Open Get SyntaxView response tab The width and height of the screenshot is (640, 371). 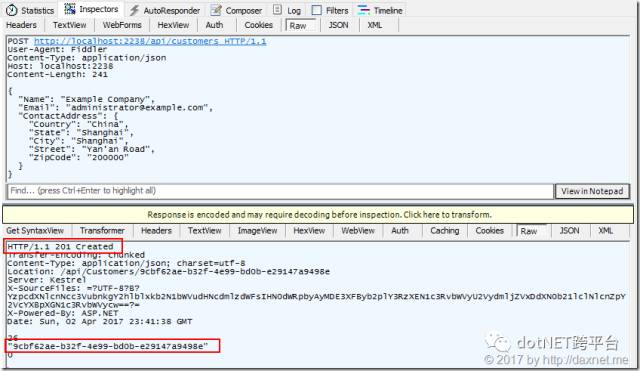coord(35,231)
